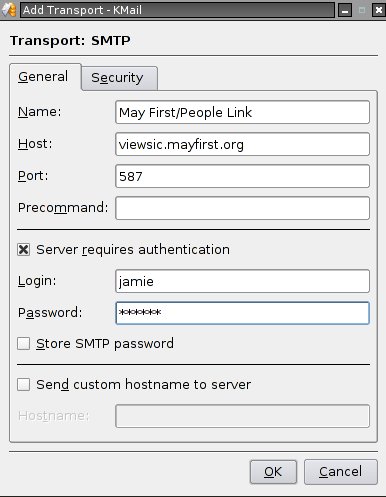Close the Add Transport dialog

click(x=378, y=10)
